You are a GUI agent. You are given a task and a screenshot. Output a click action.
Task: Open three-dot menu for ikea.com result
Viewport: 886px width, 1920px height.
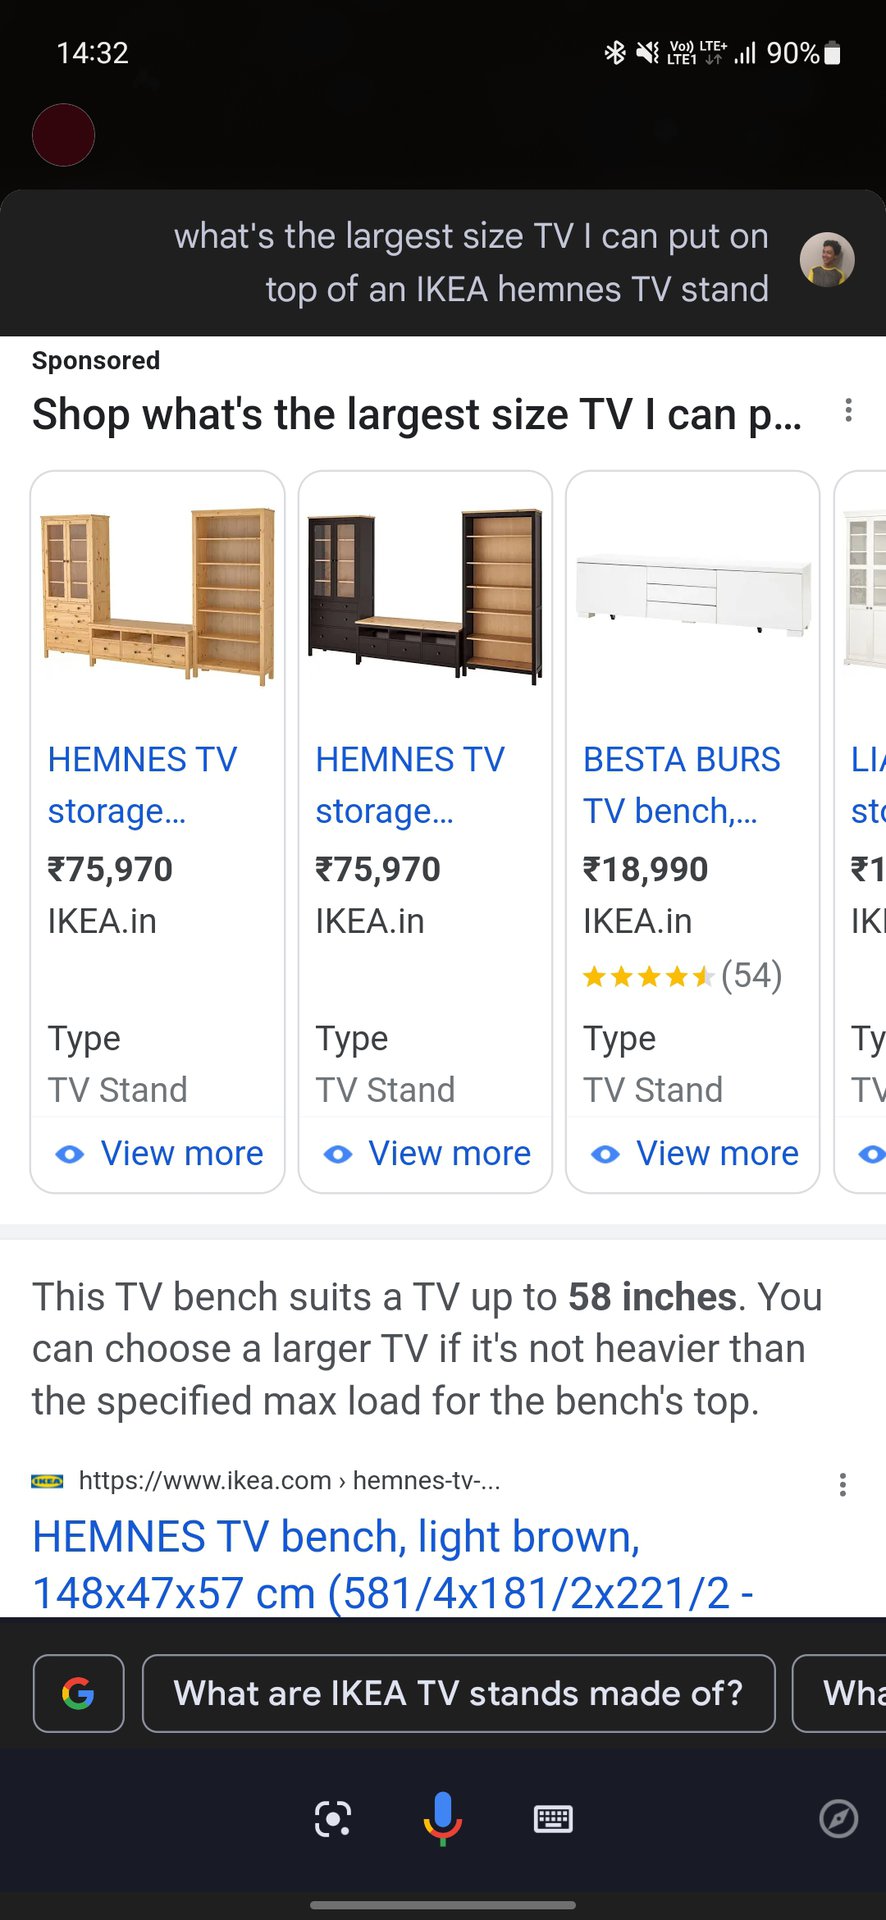click(843, 1484)
